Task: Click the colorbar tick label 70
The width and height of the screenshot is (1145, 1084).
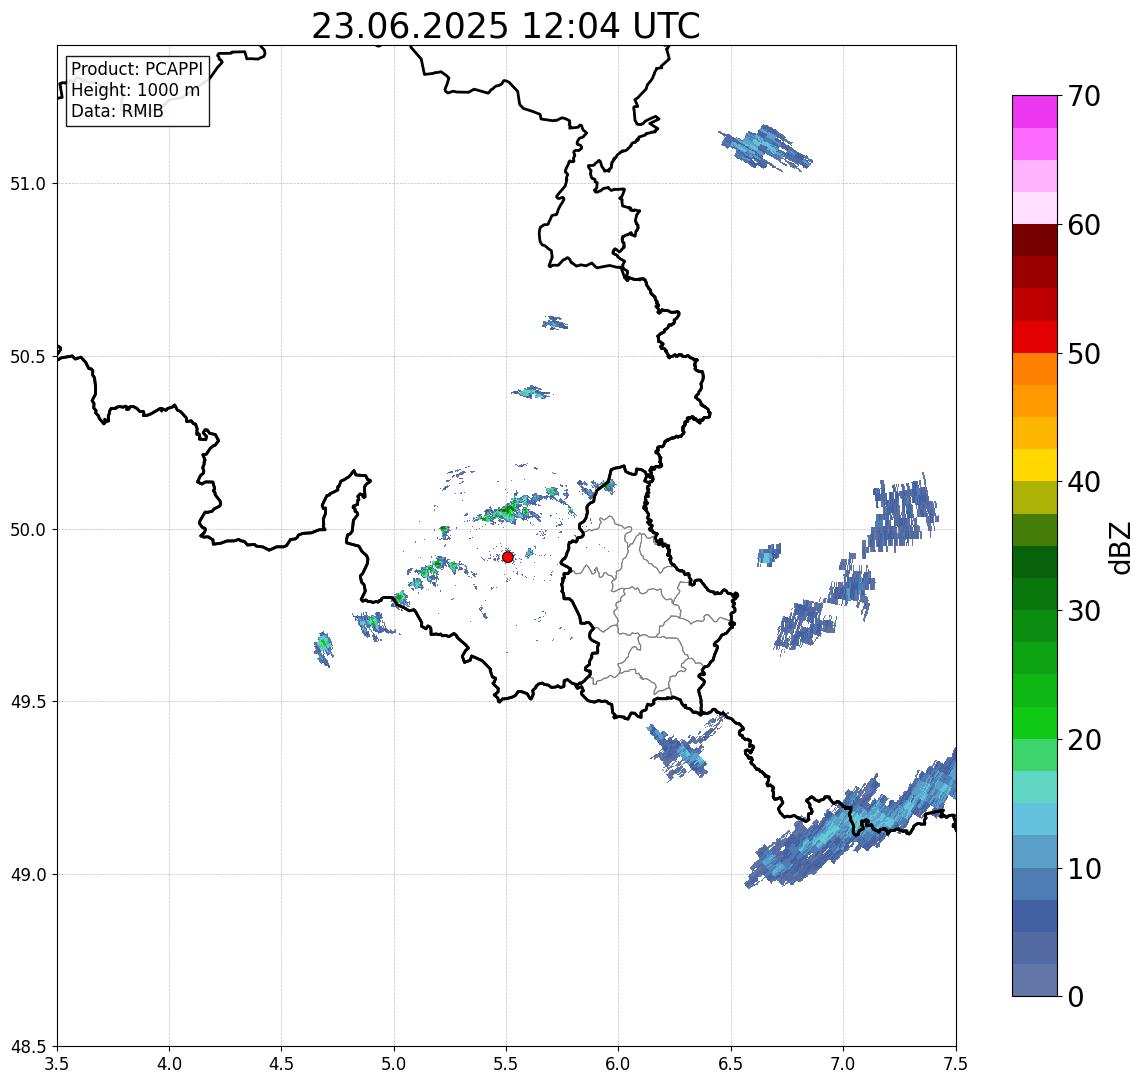Action: (x=1083, y=96)
